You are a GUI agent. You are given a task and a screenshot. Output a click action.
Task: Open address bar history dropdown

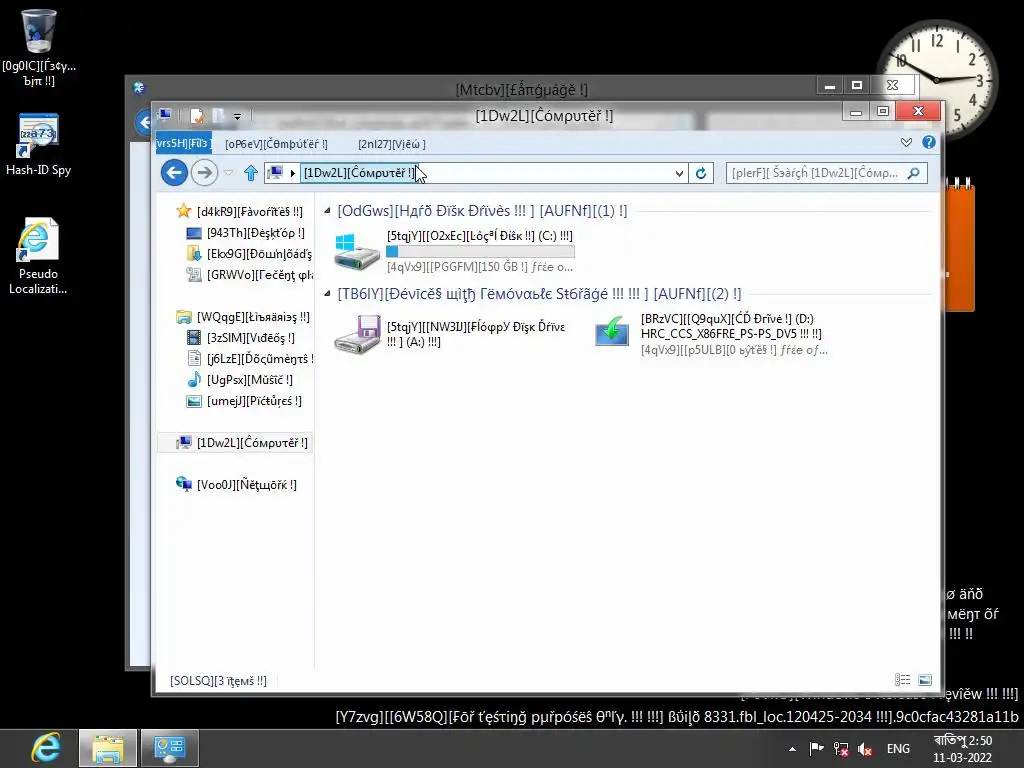pos(679,173)
